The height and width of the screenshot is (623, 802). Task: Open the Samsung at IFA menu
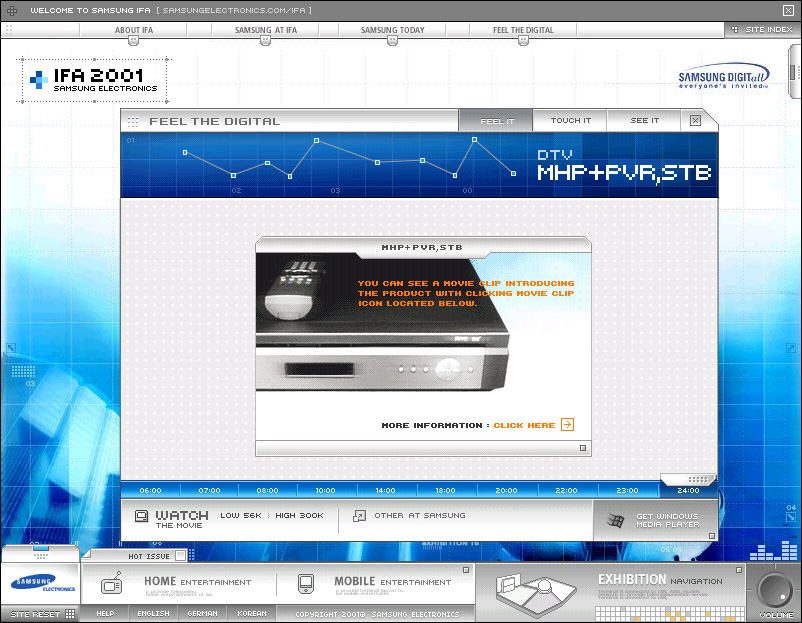pyautogui.click(x=265, y=30)
